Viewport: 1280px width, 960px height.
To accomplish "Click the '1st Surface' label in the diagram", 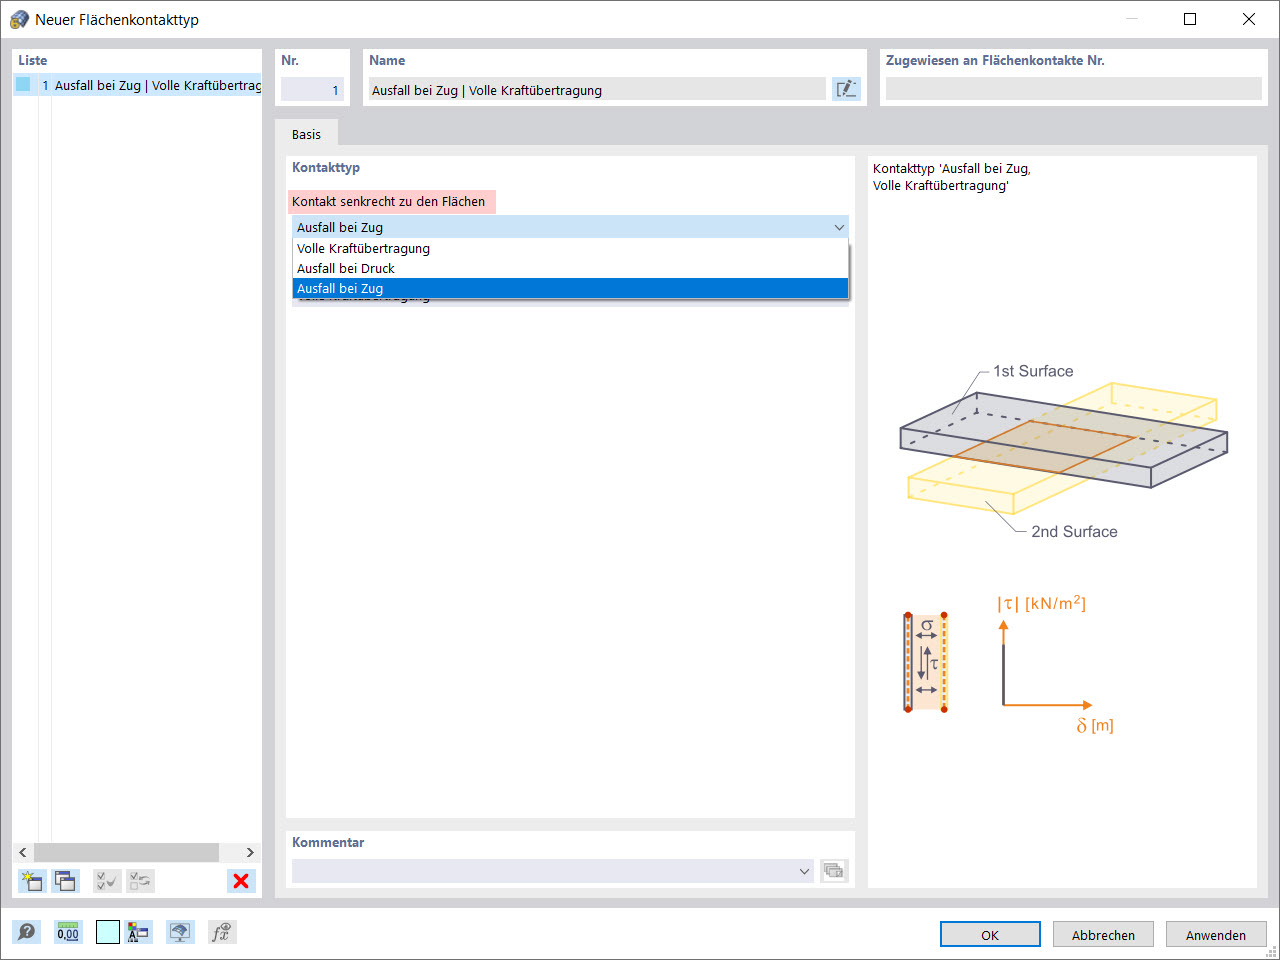I will (1033, 371).
